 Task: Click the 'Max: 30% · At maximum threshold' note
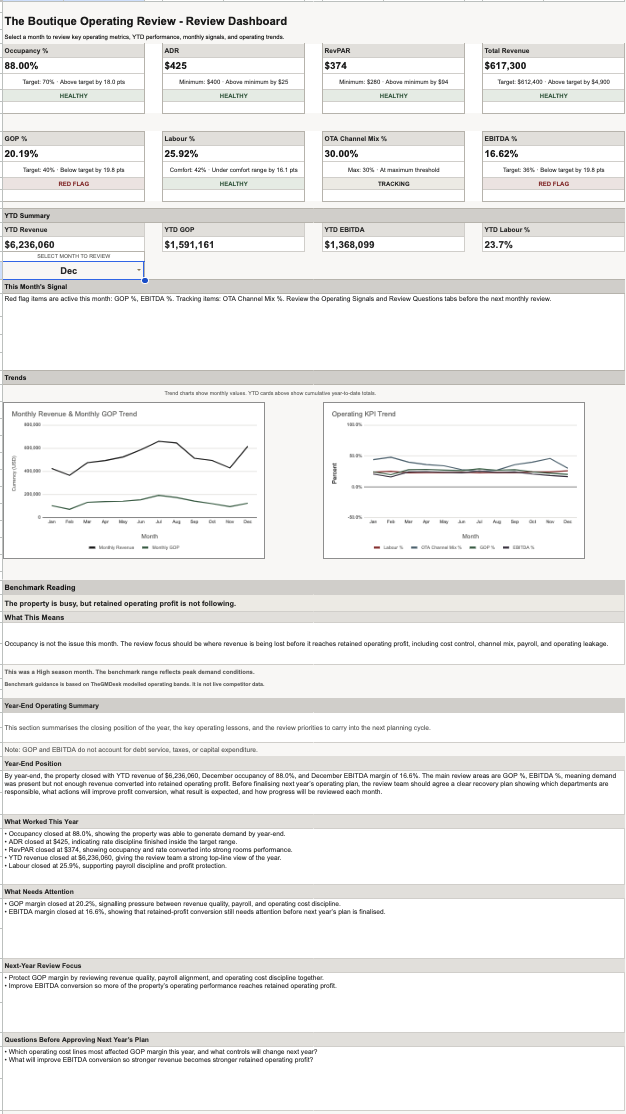[x=394, y=170]
